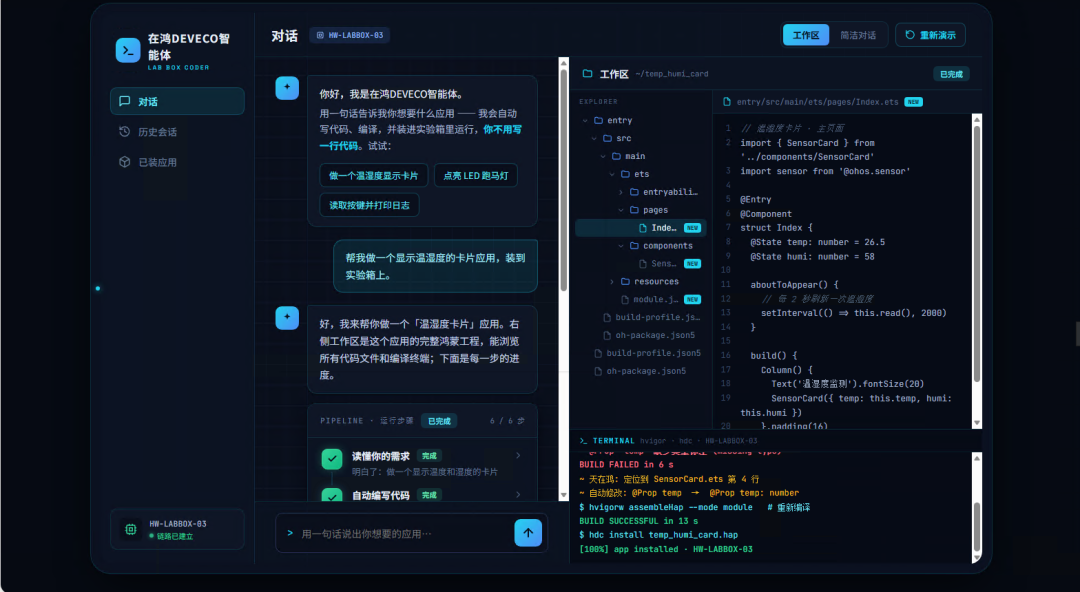
Task: Click the BUILD FAILED terminal line
Action: [626, 465]
